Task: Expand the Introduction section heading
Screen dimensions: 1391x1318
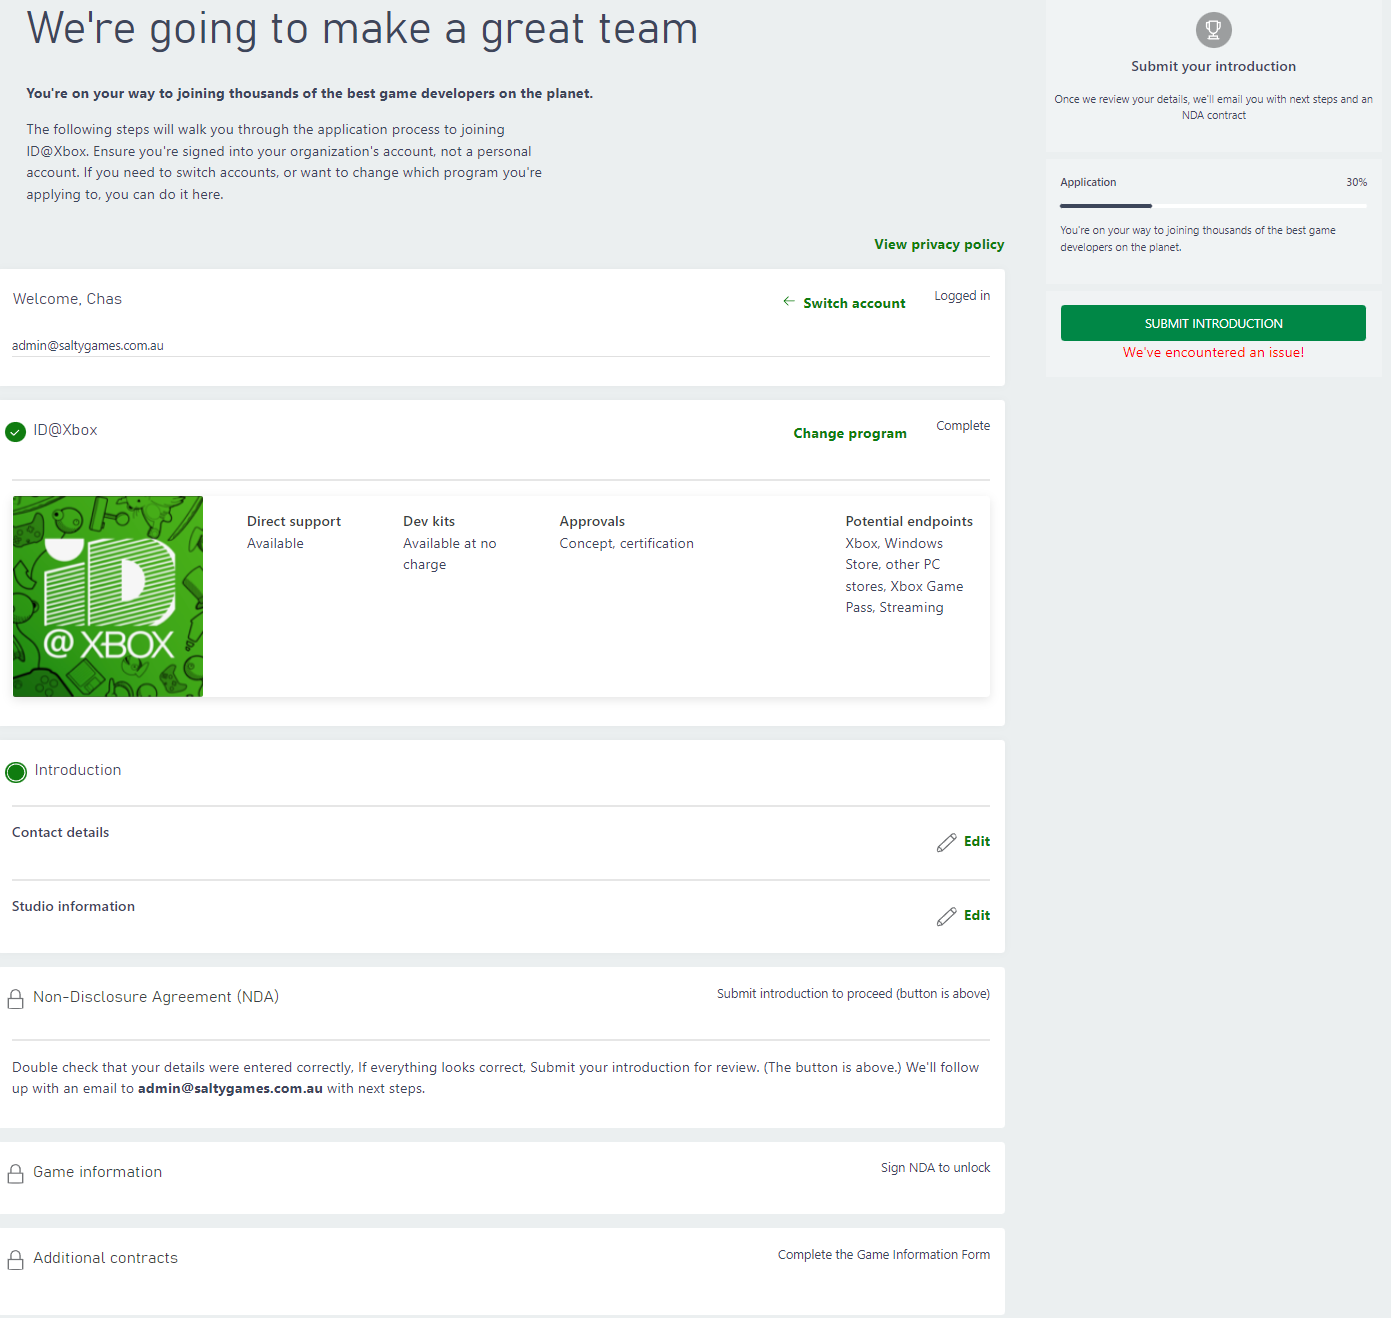Action: (x=78, y=770)
